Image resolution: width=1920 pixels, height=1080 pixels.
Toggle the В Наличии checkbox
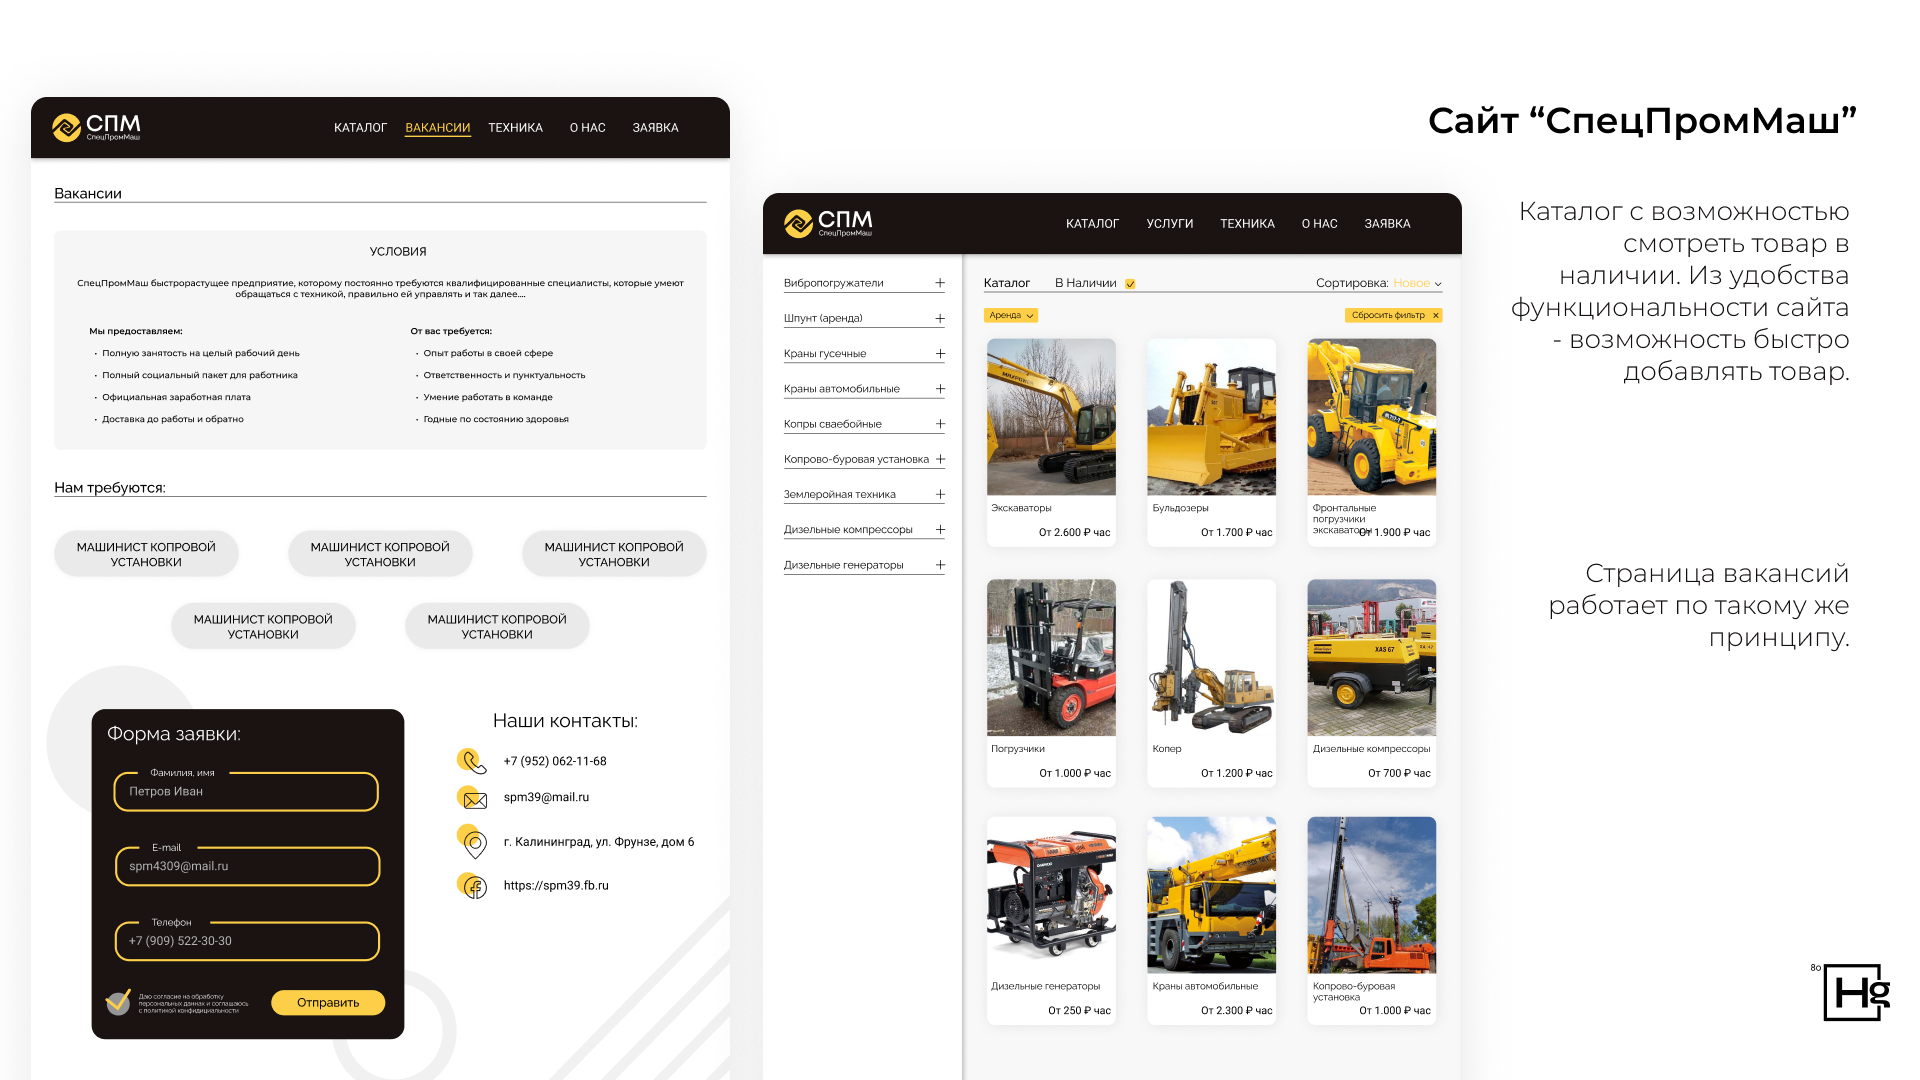point(1130,284)
